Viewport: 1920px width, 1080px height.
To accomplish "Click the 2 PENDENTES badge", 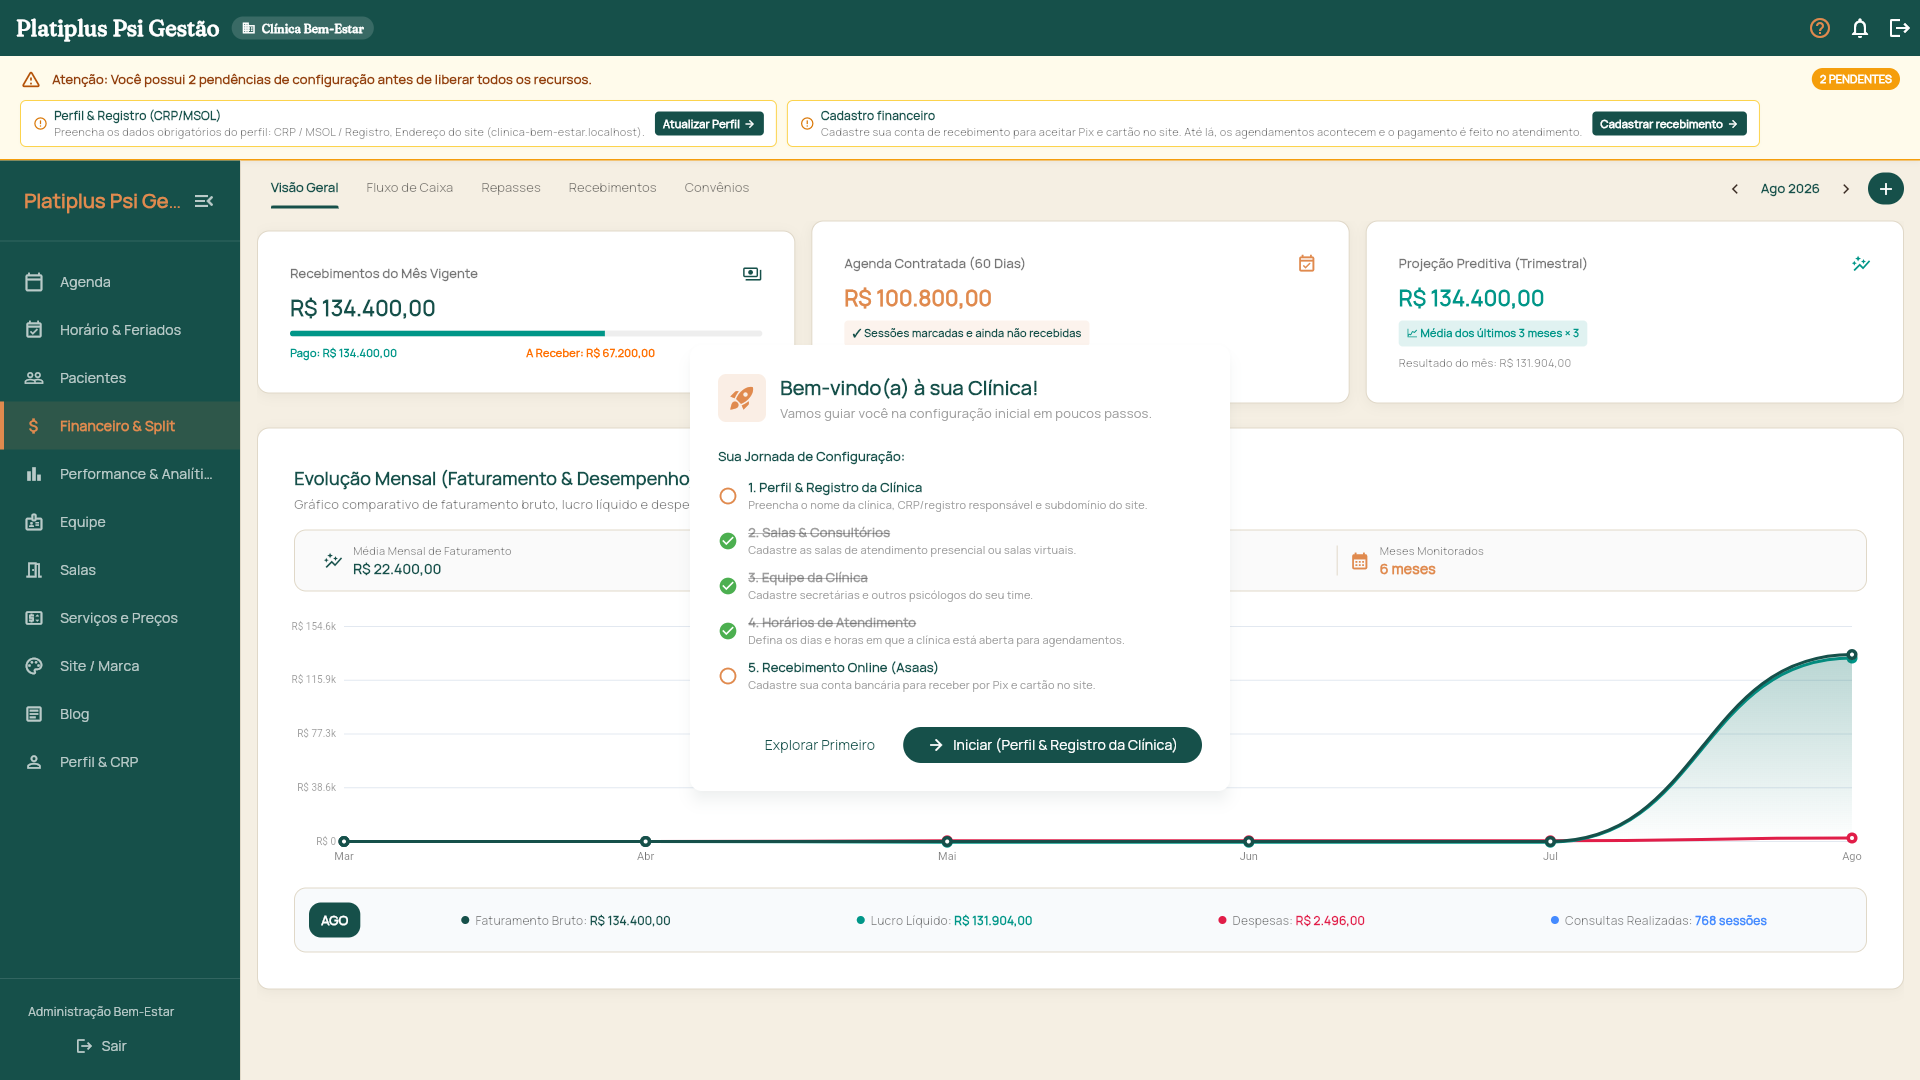I will (x=1855, y=79).
